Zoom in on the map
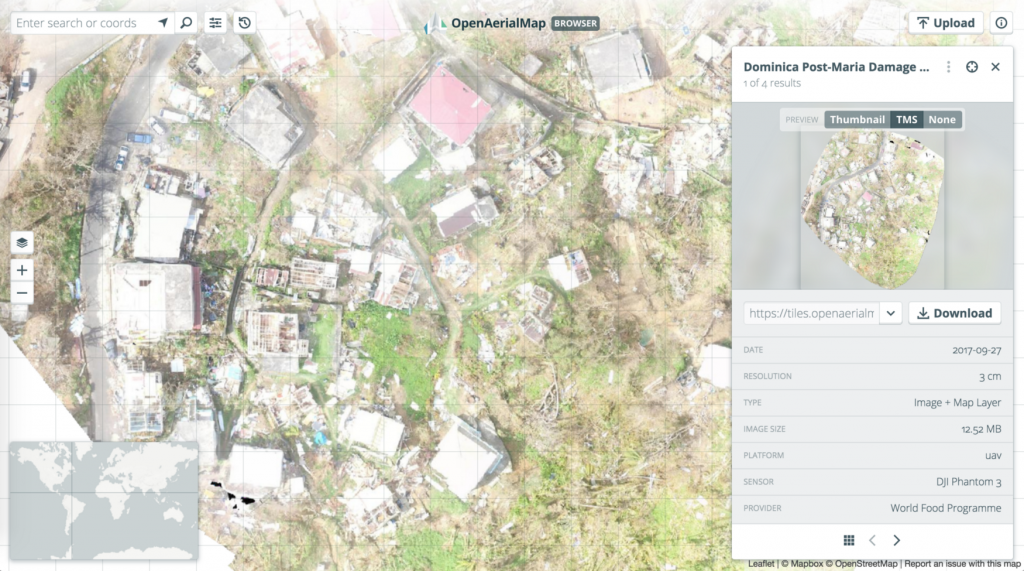The height and width of the screenshot is (571, 1024). [22, 270]
